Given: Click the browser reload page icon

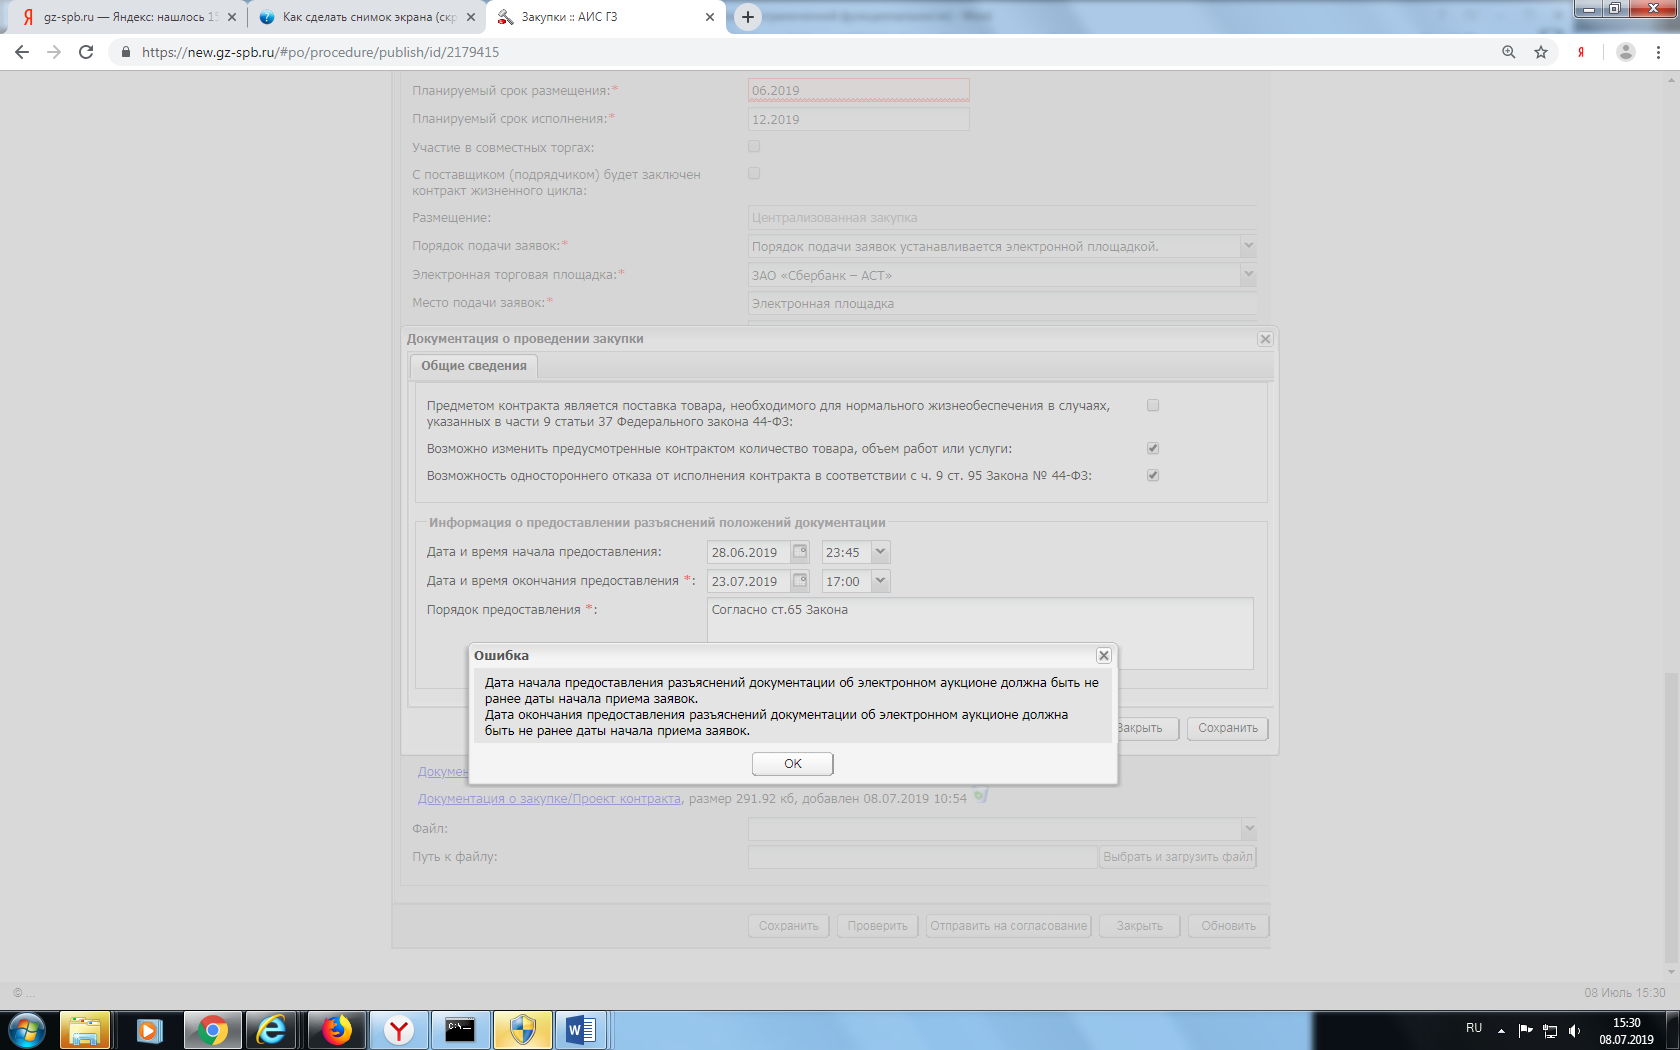Looking at the screenshot, I should pyautogui.click(x=86, y=52).
